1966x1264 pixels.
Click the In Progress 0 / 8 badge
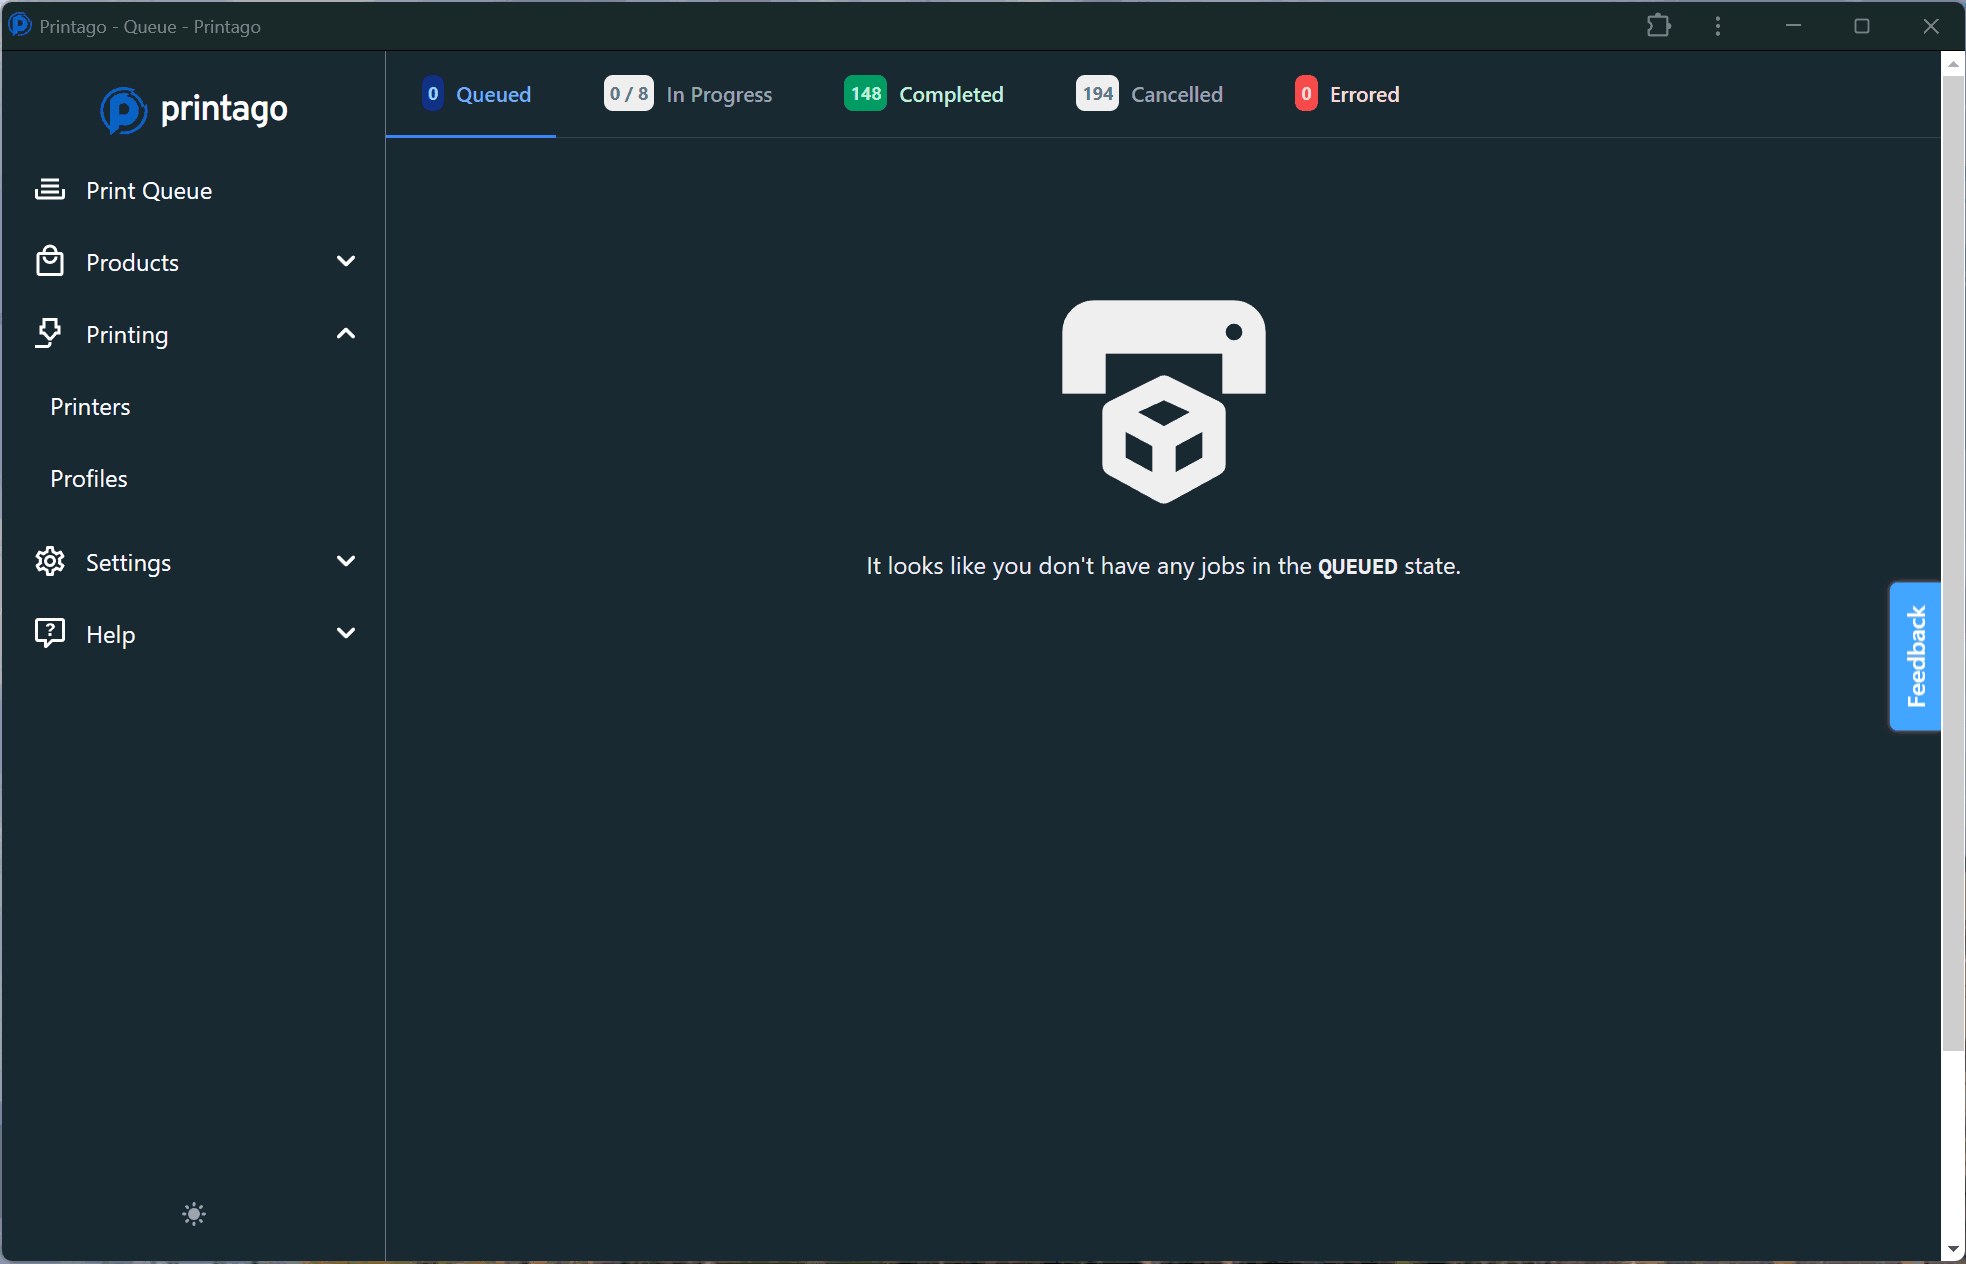(x=629, y=94)
